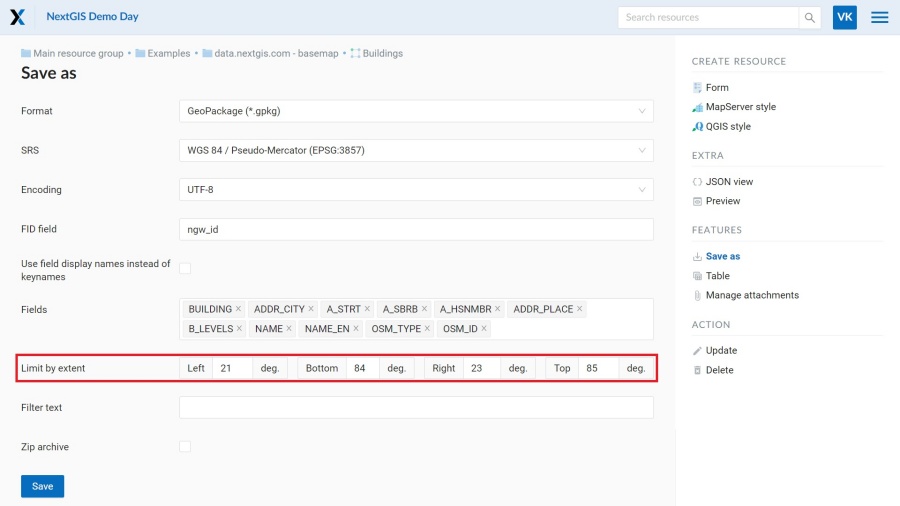Image resolution: width=900 pixels, height=506 pixels.
Task: Click the search magnifier icon
Action: [x=809, y=18]
